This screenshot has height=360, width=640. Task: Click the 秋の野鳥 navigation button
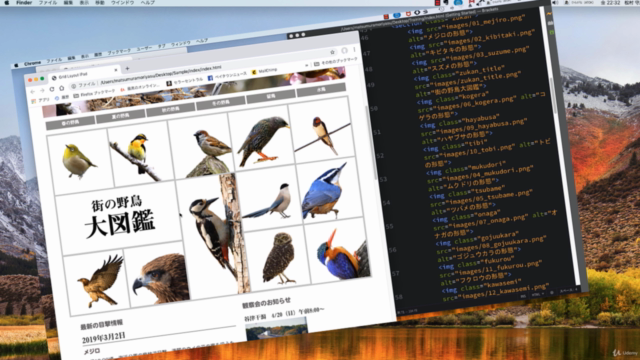click(x=171, y=109)
